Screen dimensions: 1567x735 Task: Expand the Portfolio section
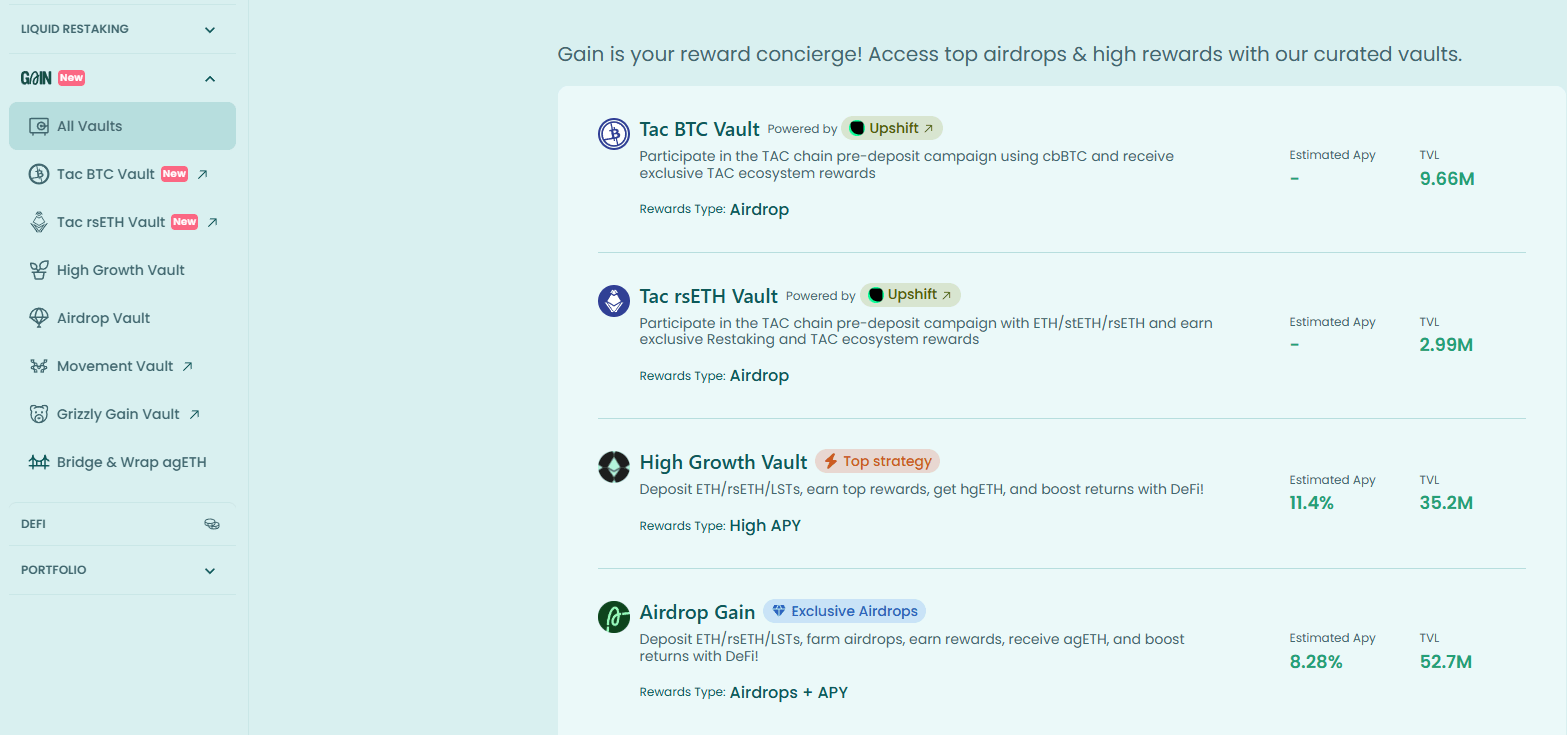pos(210,571)
